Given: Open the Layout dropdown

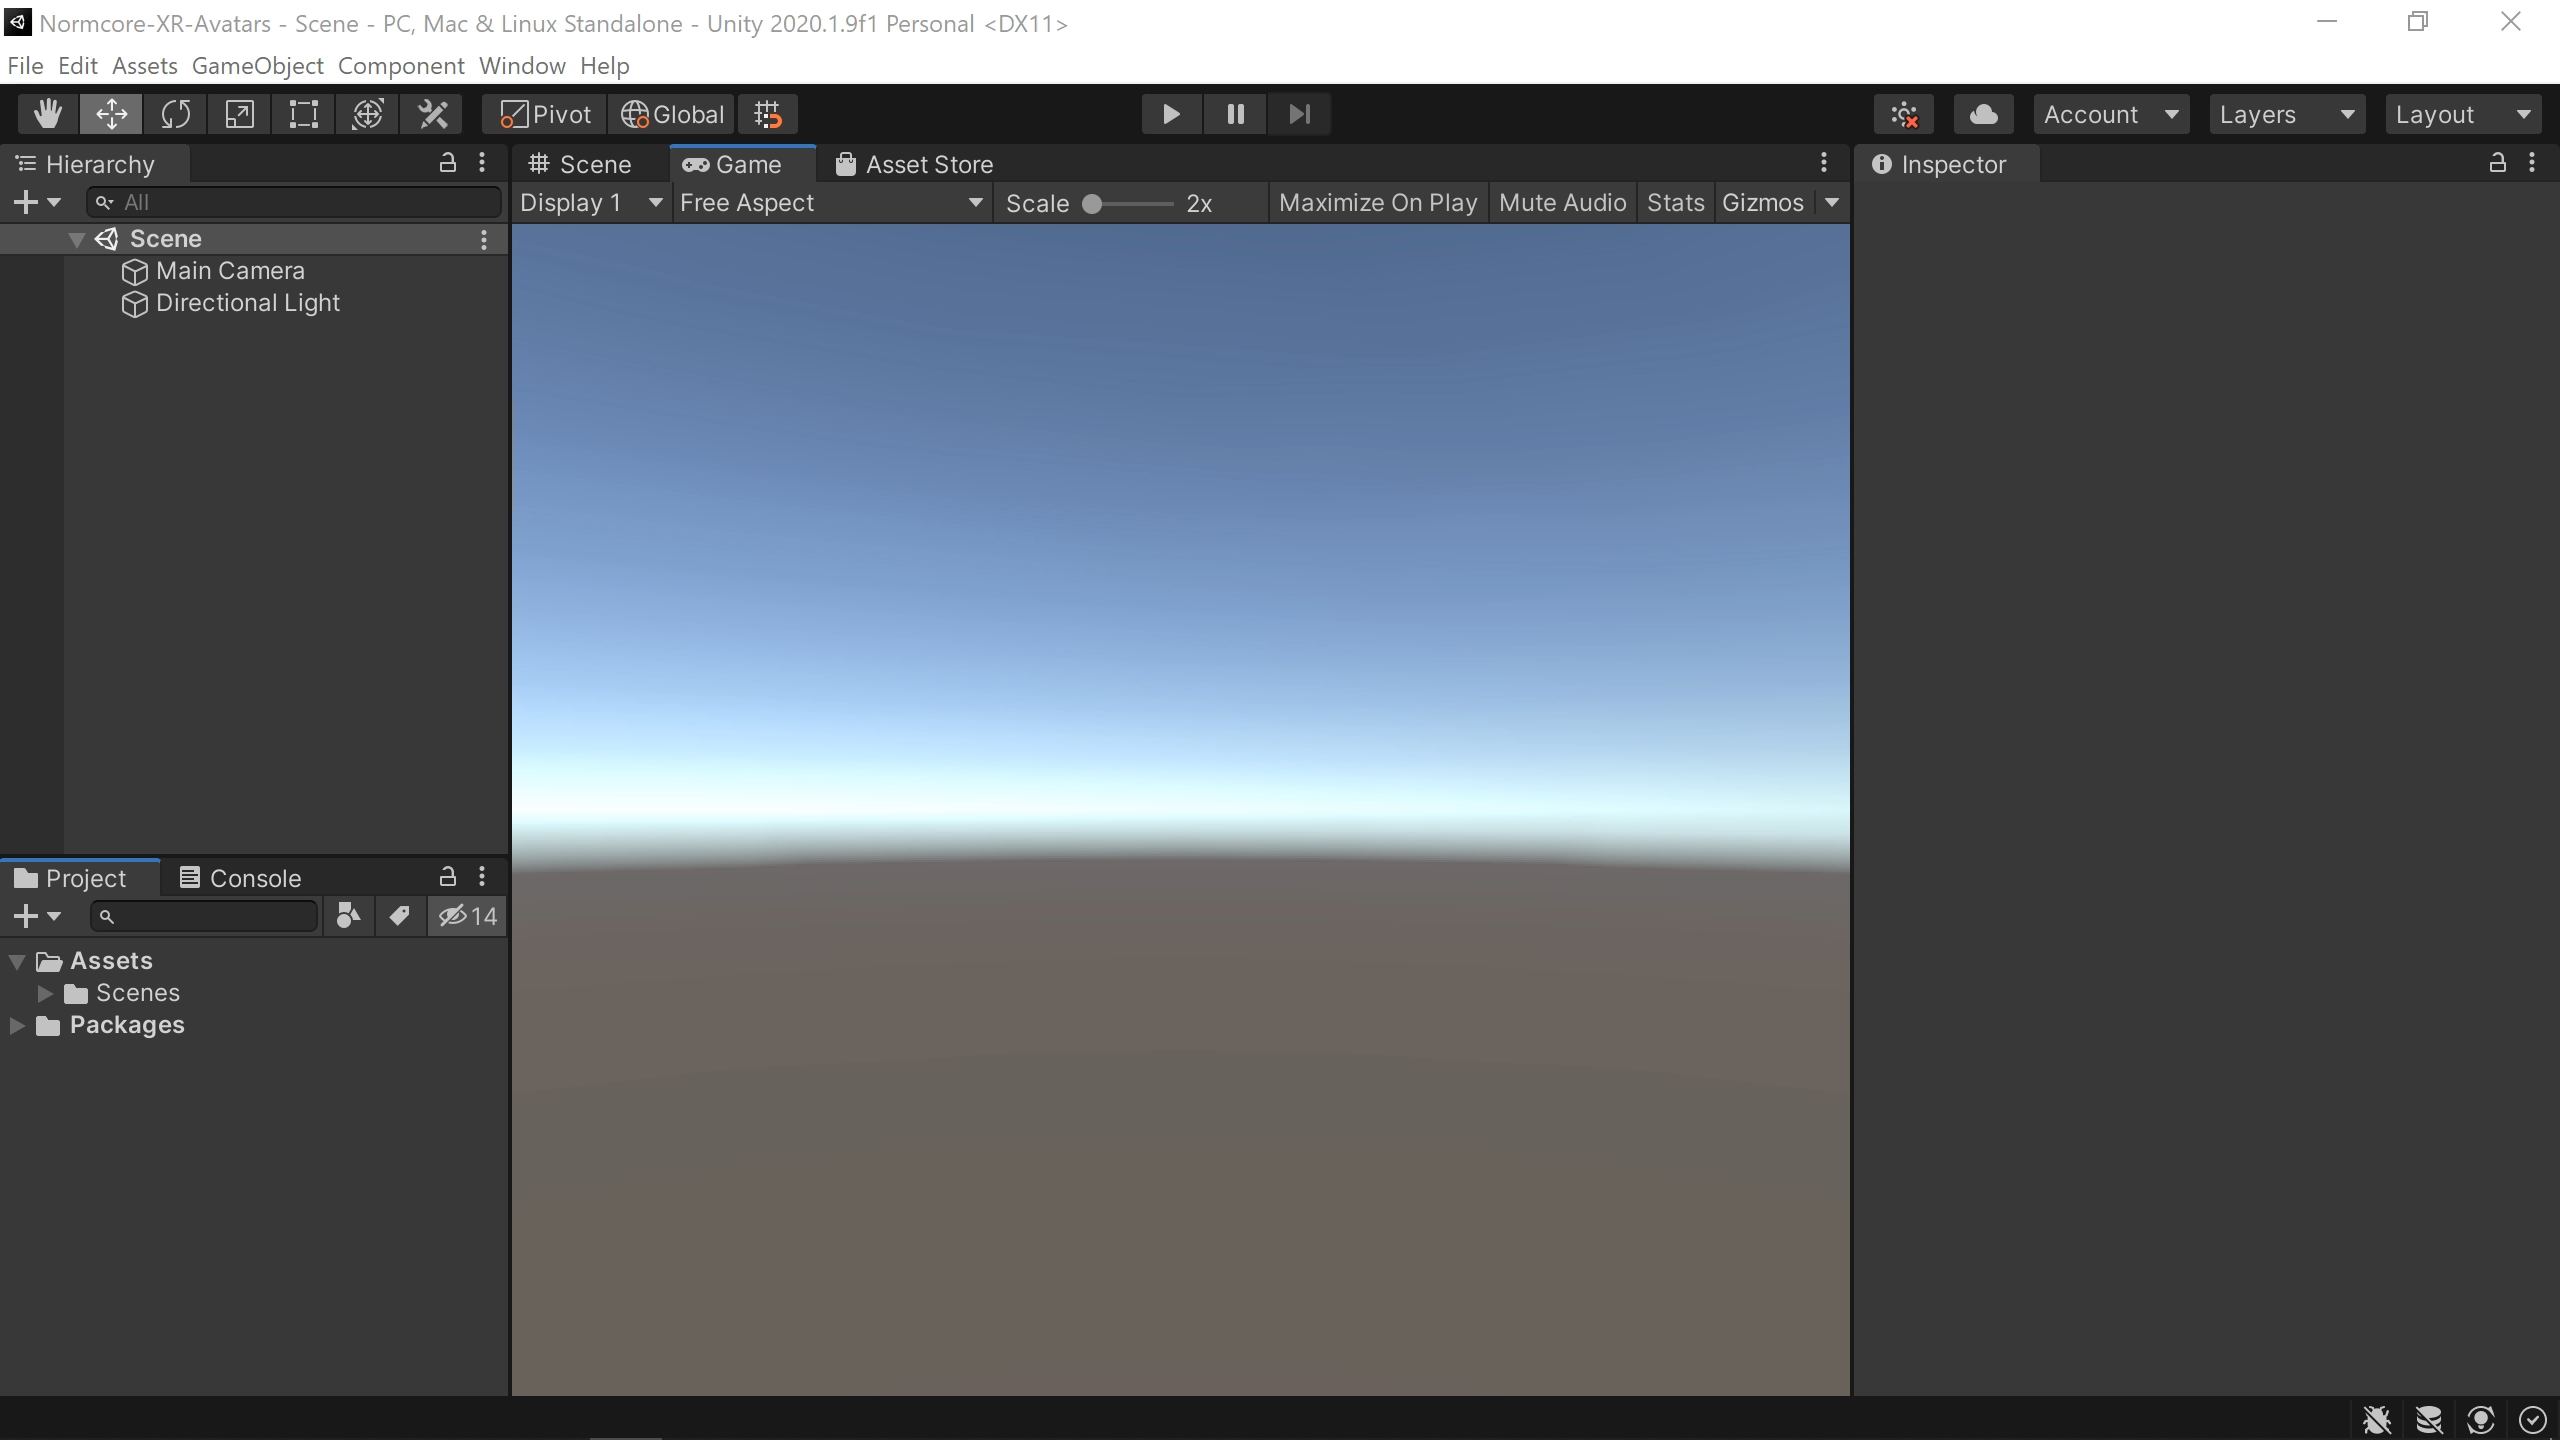Looking at the screenshot, I should [x=2462, y=113].
